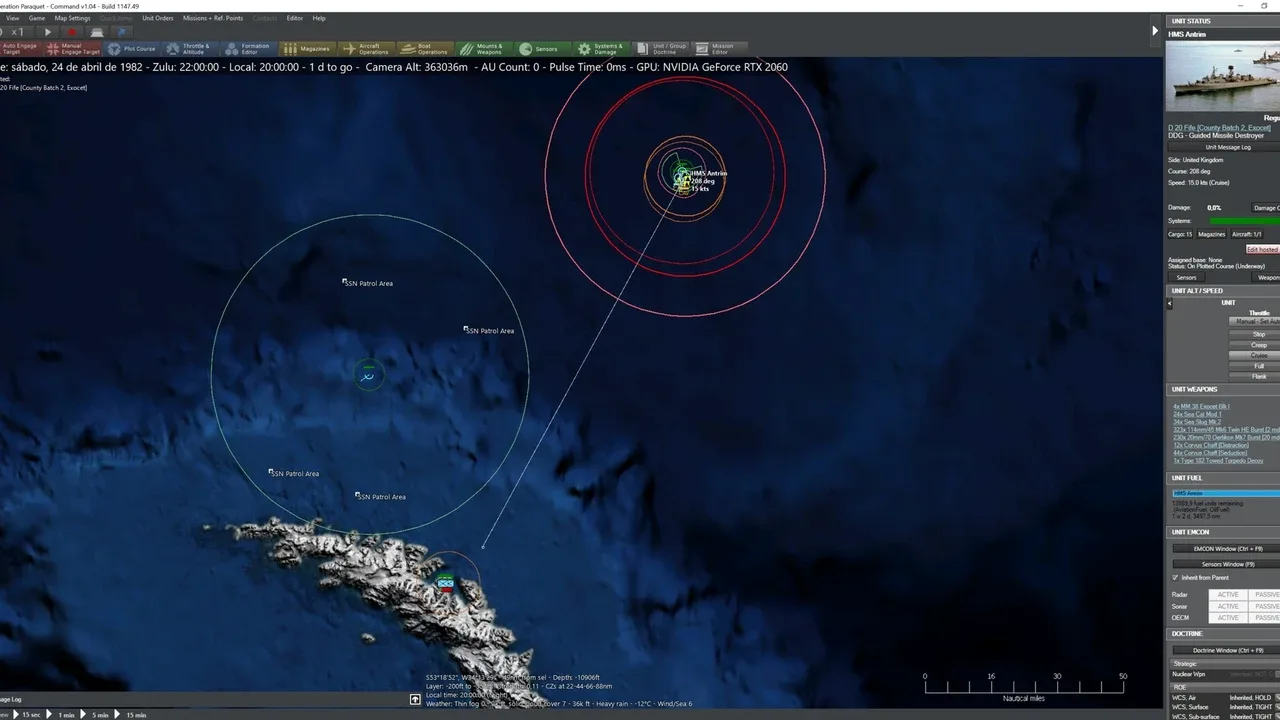Click the Unit Message Log button
This screenshot has height=720, width=1280.
pyautogui.click(x=1227, y=147)
